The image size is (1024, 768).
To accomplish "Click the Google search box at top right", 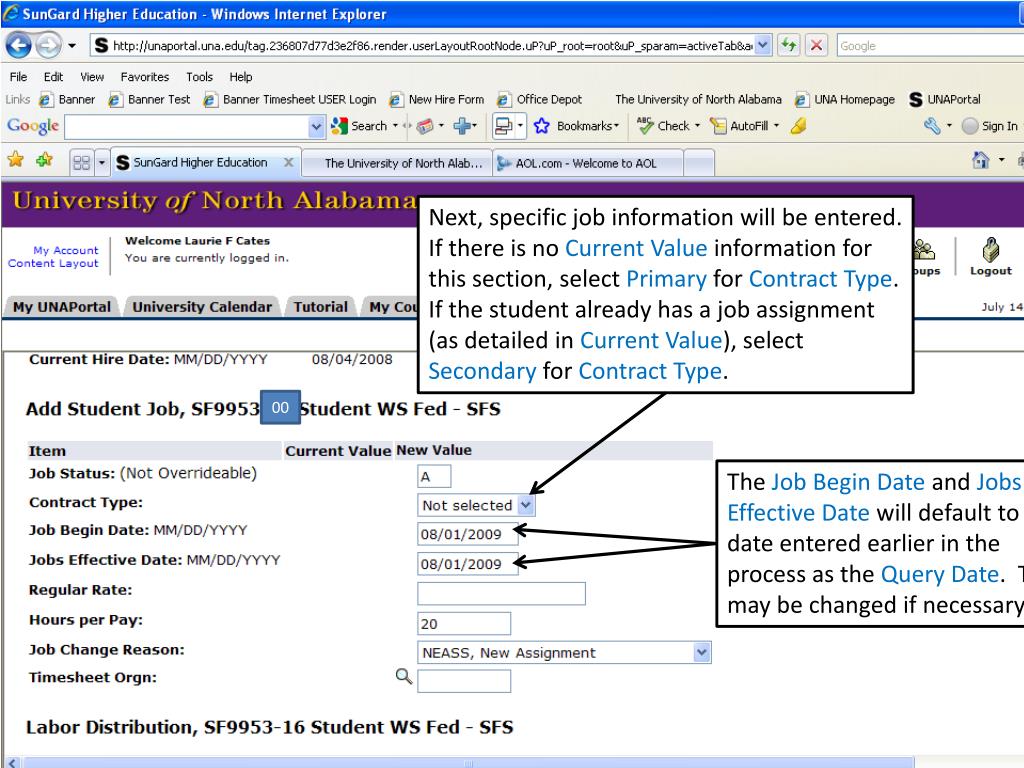I will pyautogui.click(x=930, y=46).
